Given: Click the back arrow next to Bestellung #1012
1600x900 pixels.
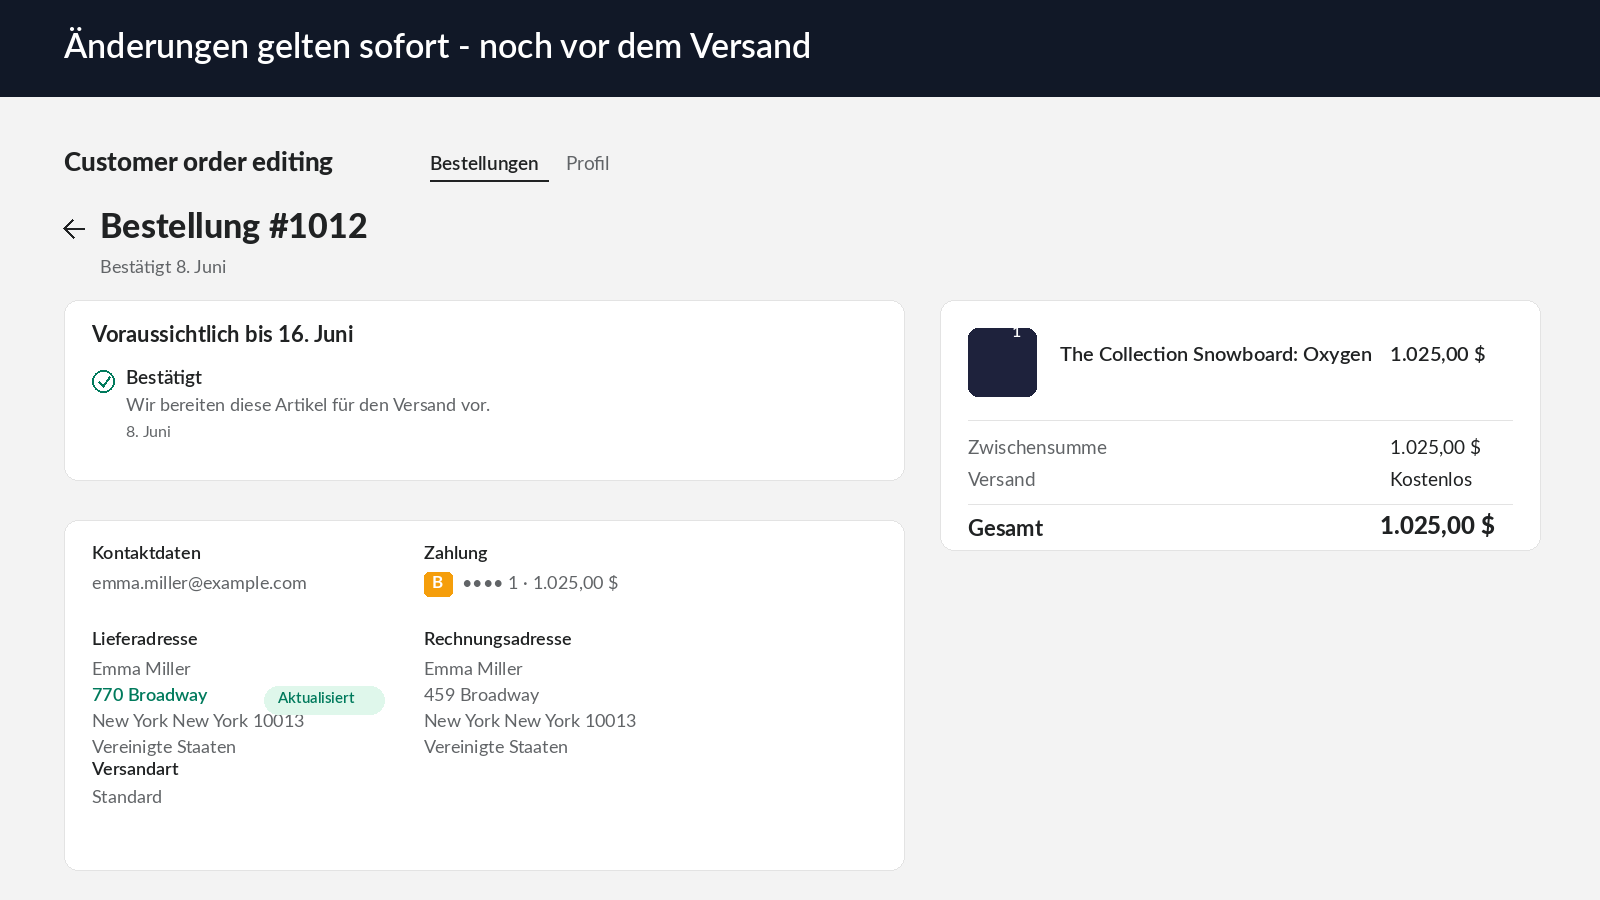Looking at the screenshot, I should pyautogui.click(x=74, y=229).
